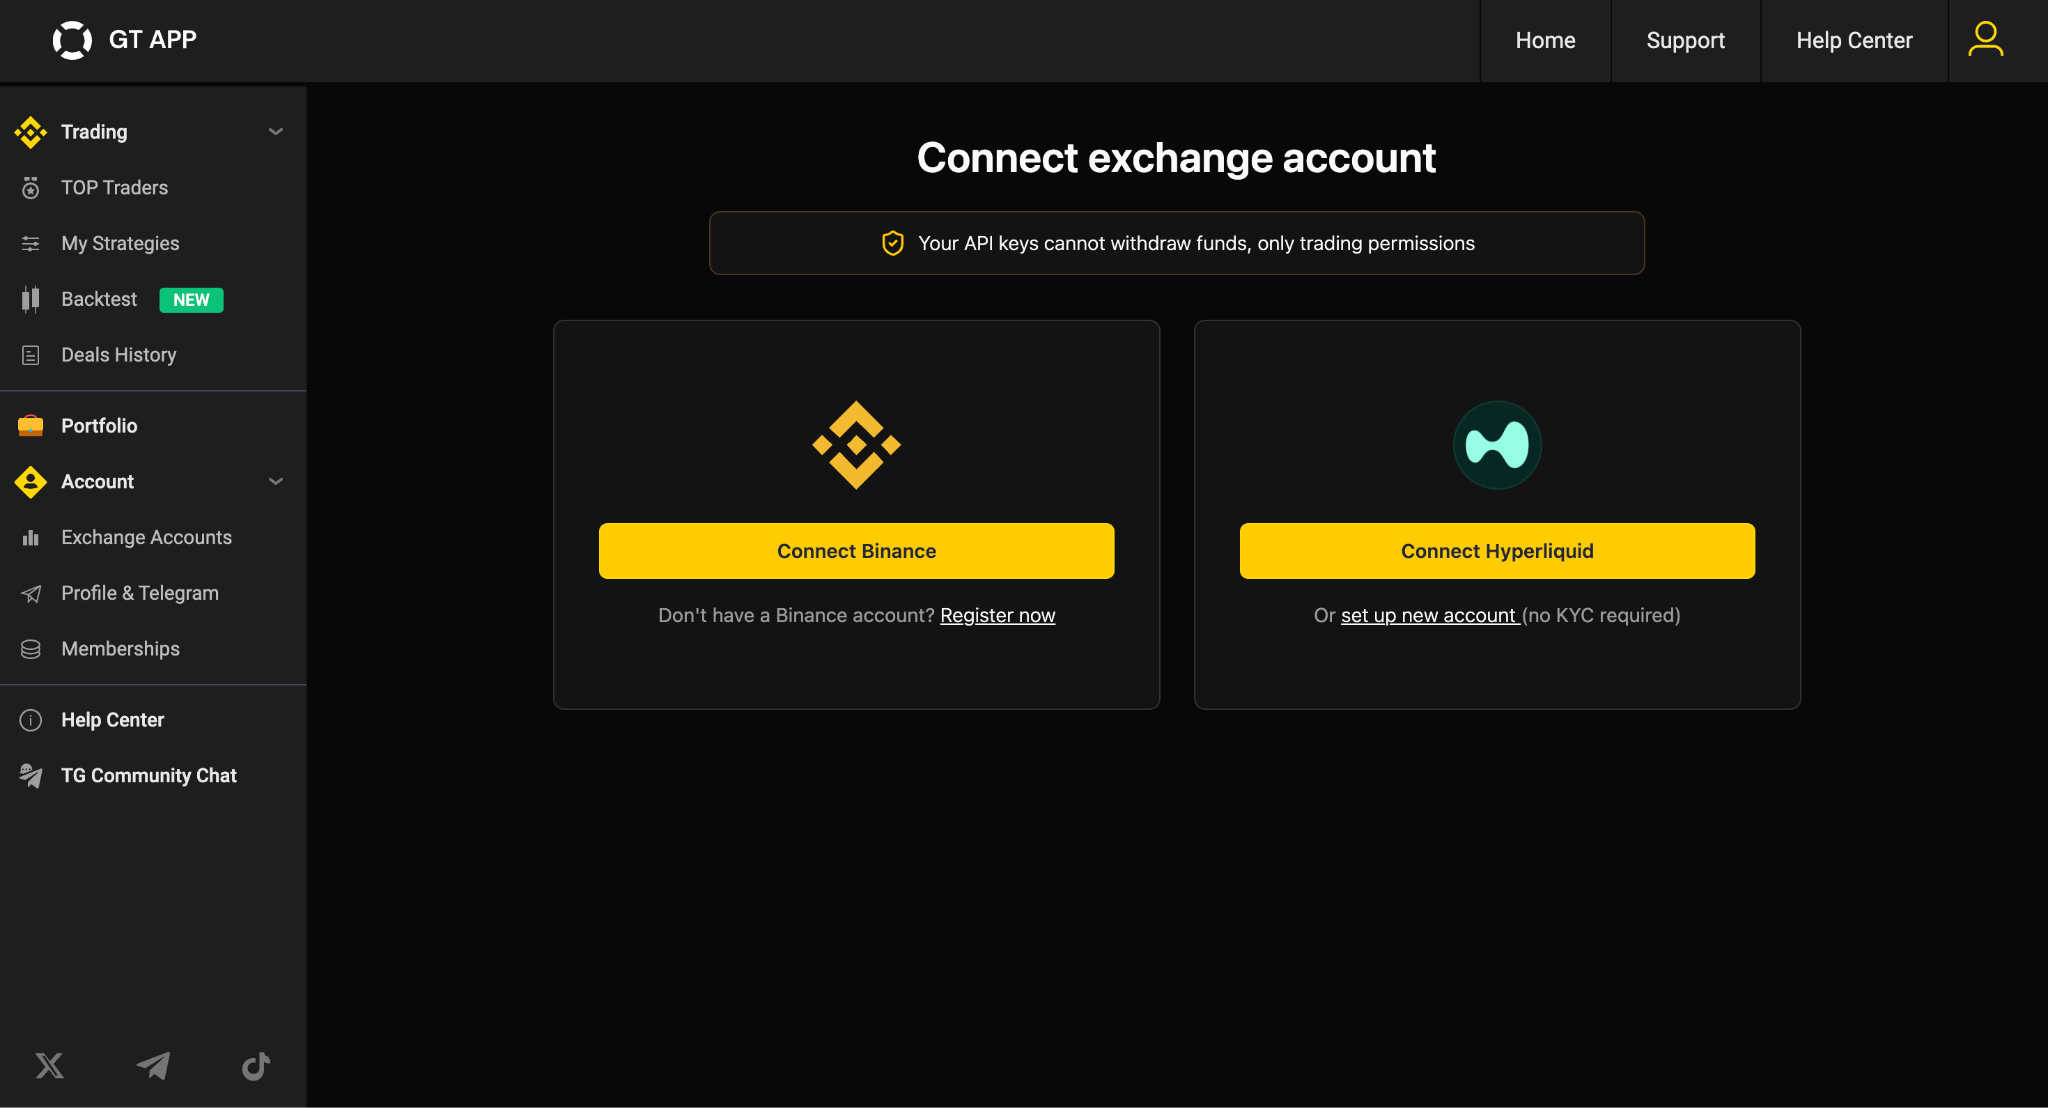Click the Help Center info icon
The height and width of the screenshot is (1108, 2048).
pos(31,720)
